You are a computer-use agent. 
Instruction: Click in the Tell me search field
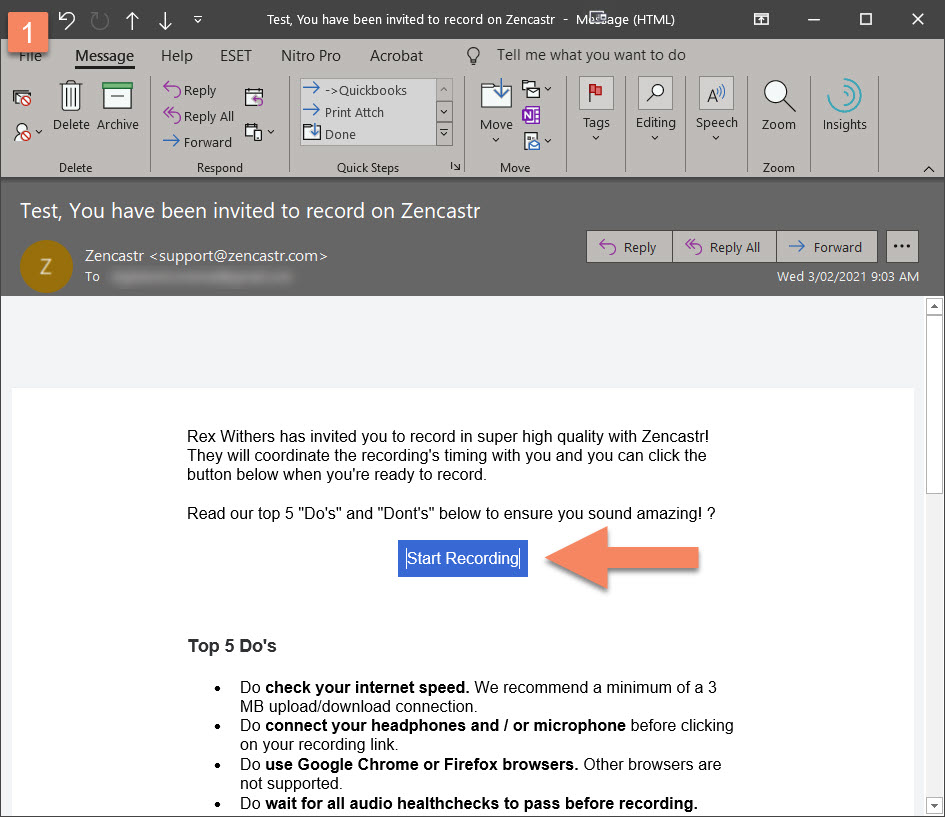(x=590, y=56)
